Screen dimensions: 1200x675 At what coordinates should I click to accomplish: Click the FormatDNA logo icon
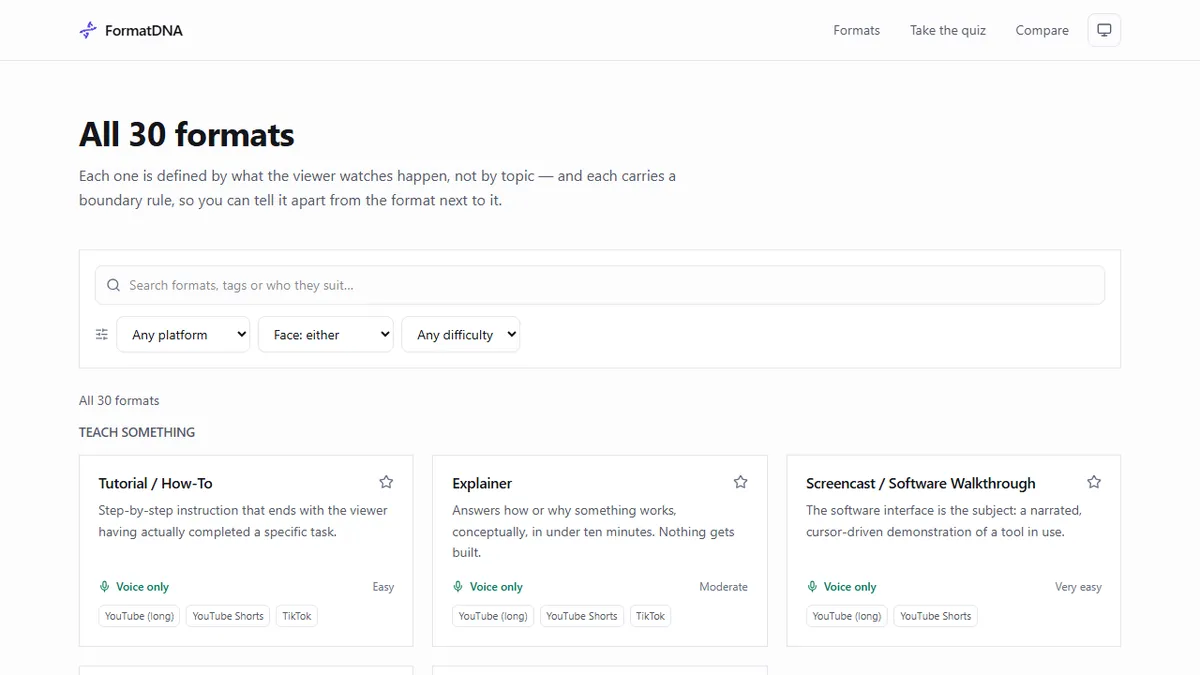88,30
